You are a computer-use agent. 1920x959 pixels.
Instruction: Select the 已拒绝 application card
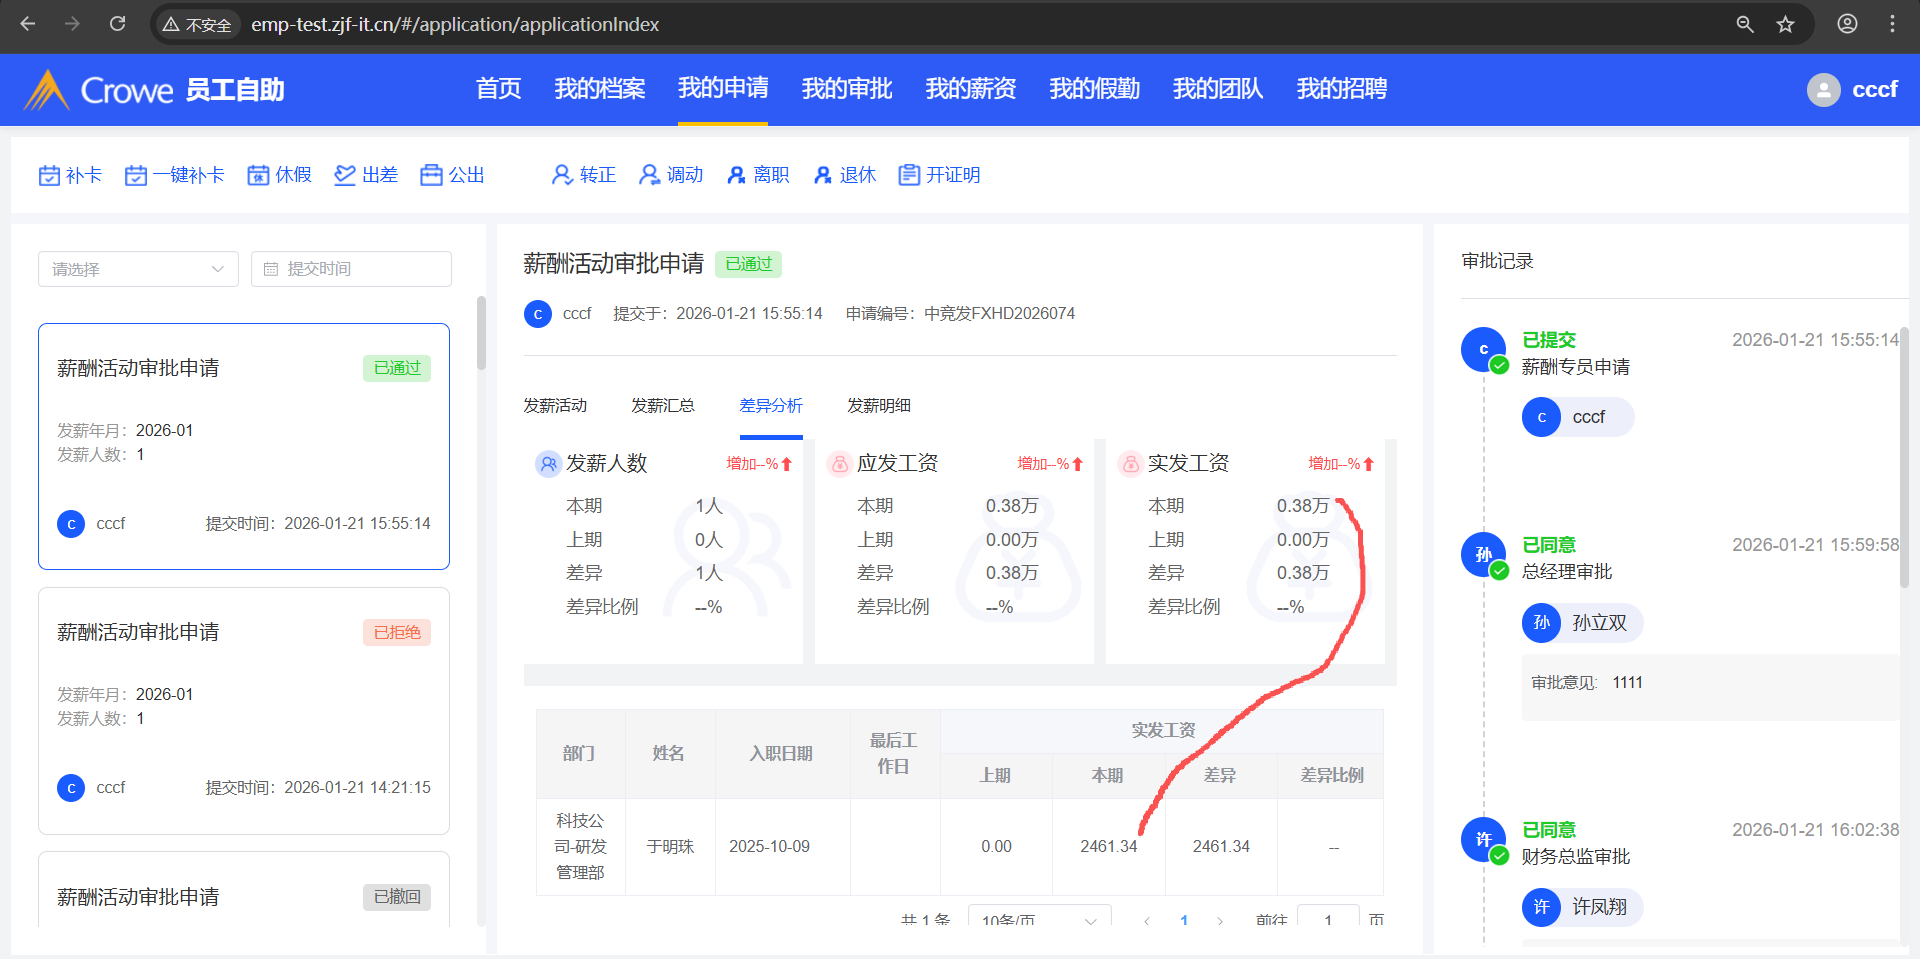tap(244, 710)
